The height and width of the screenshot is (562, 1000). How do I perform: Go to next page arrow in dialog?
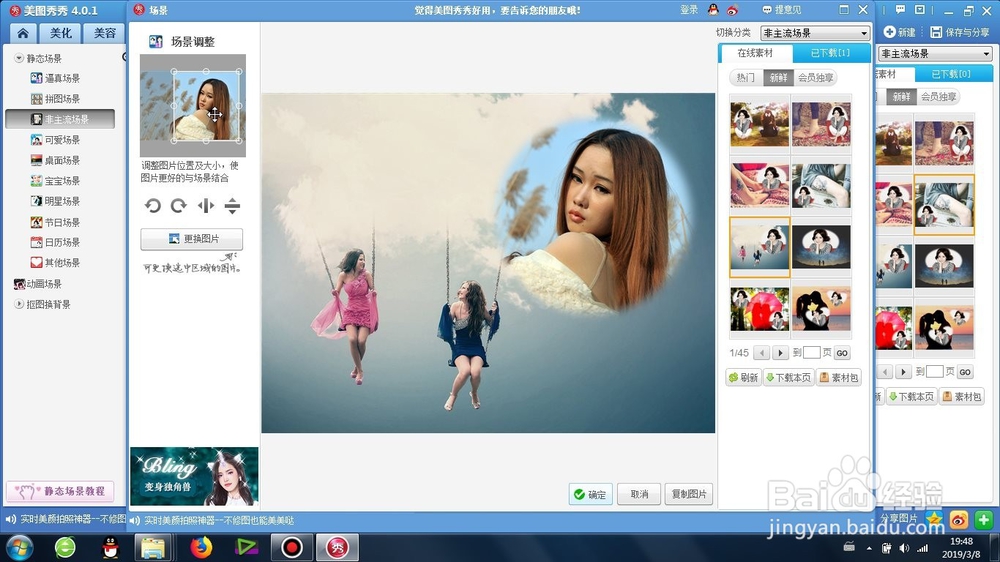(x=781, y=353)
